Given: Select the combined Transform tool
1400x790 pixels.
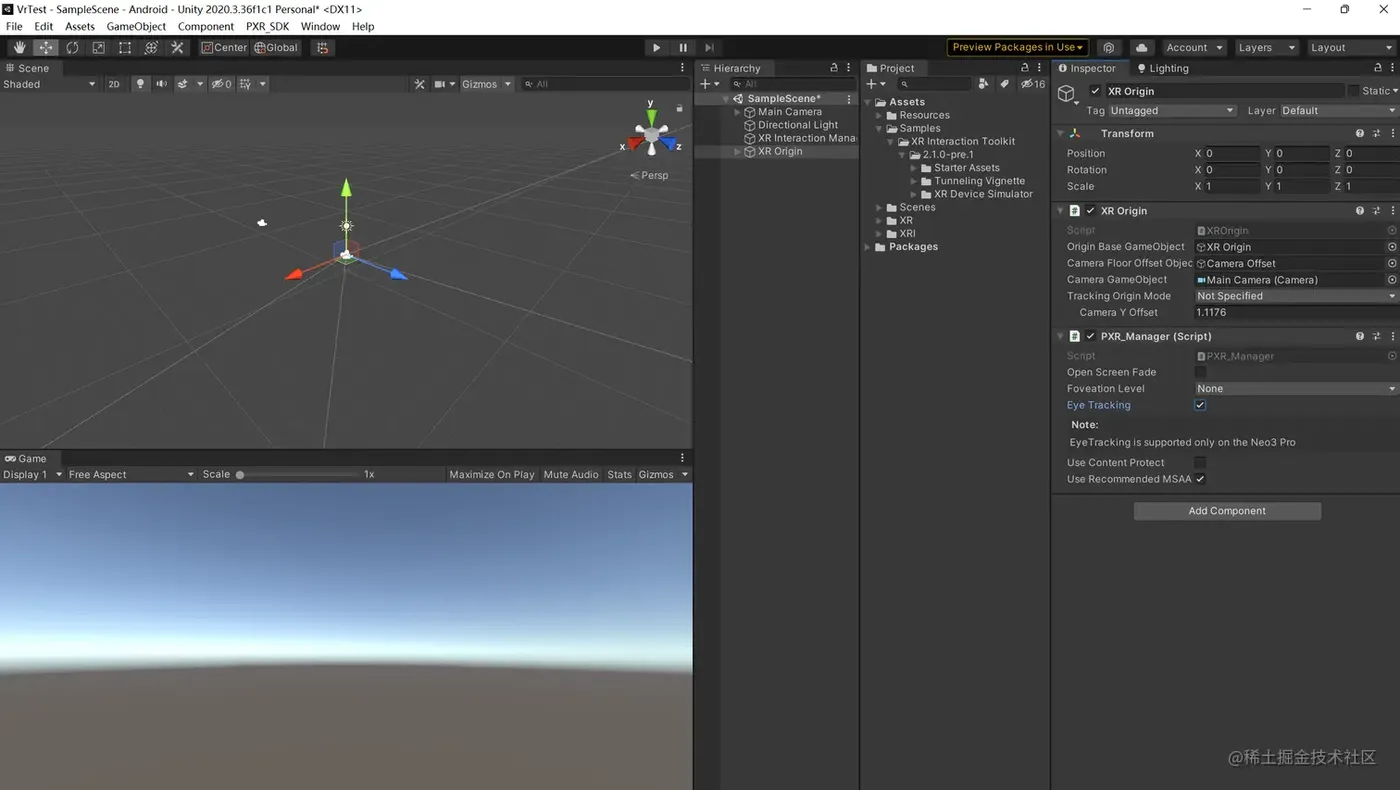Looking at the screenshot, I should click(151, 47).
